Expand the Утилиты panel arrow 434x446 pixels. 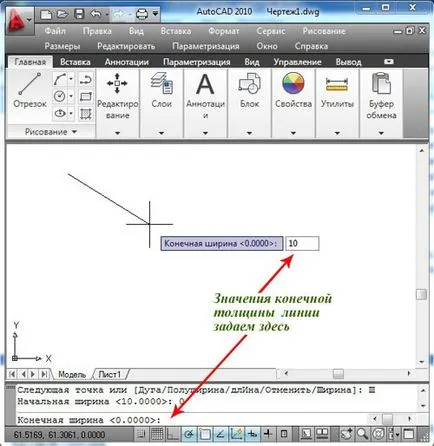(337, 133)
